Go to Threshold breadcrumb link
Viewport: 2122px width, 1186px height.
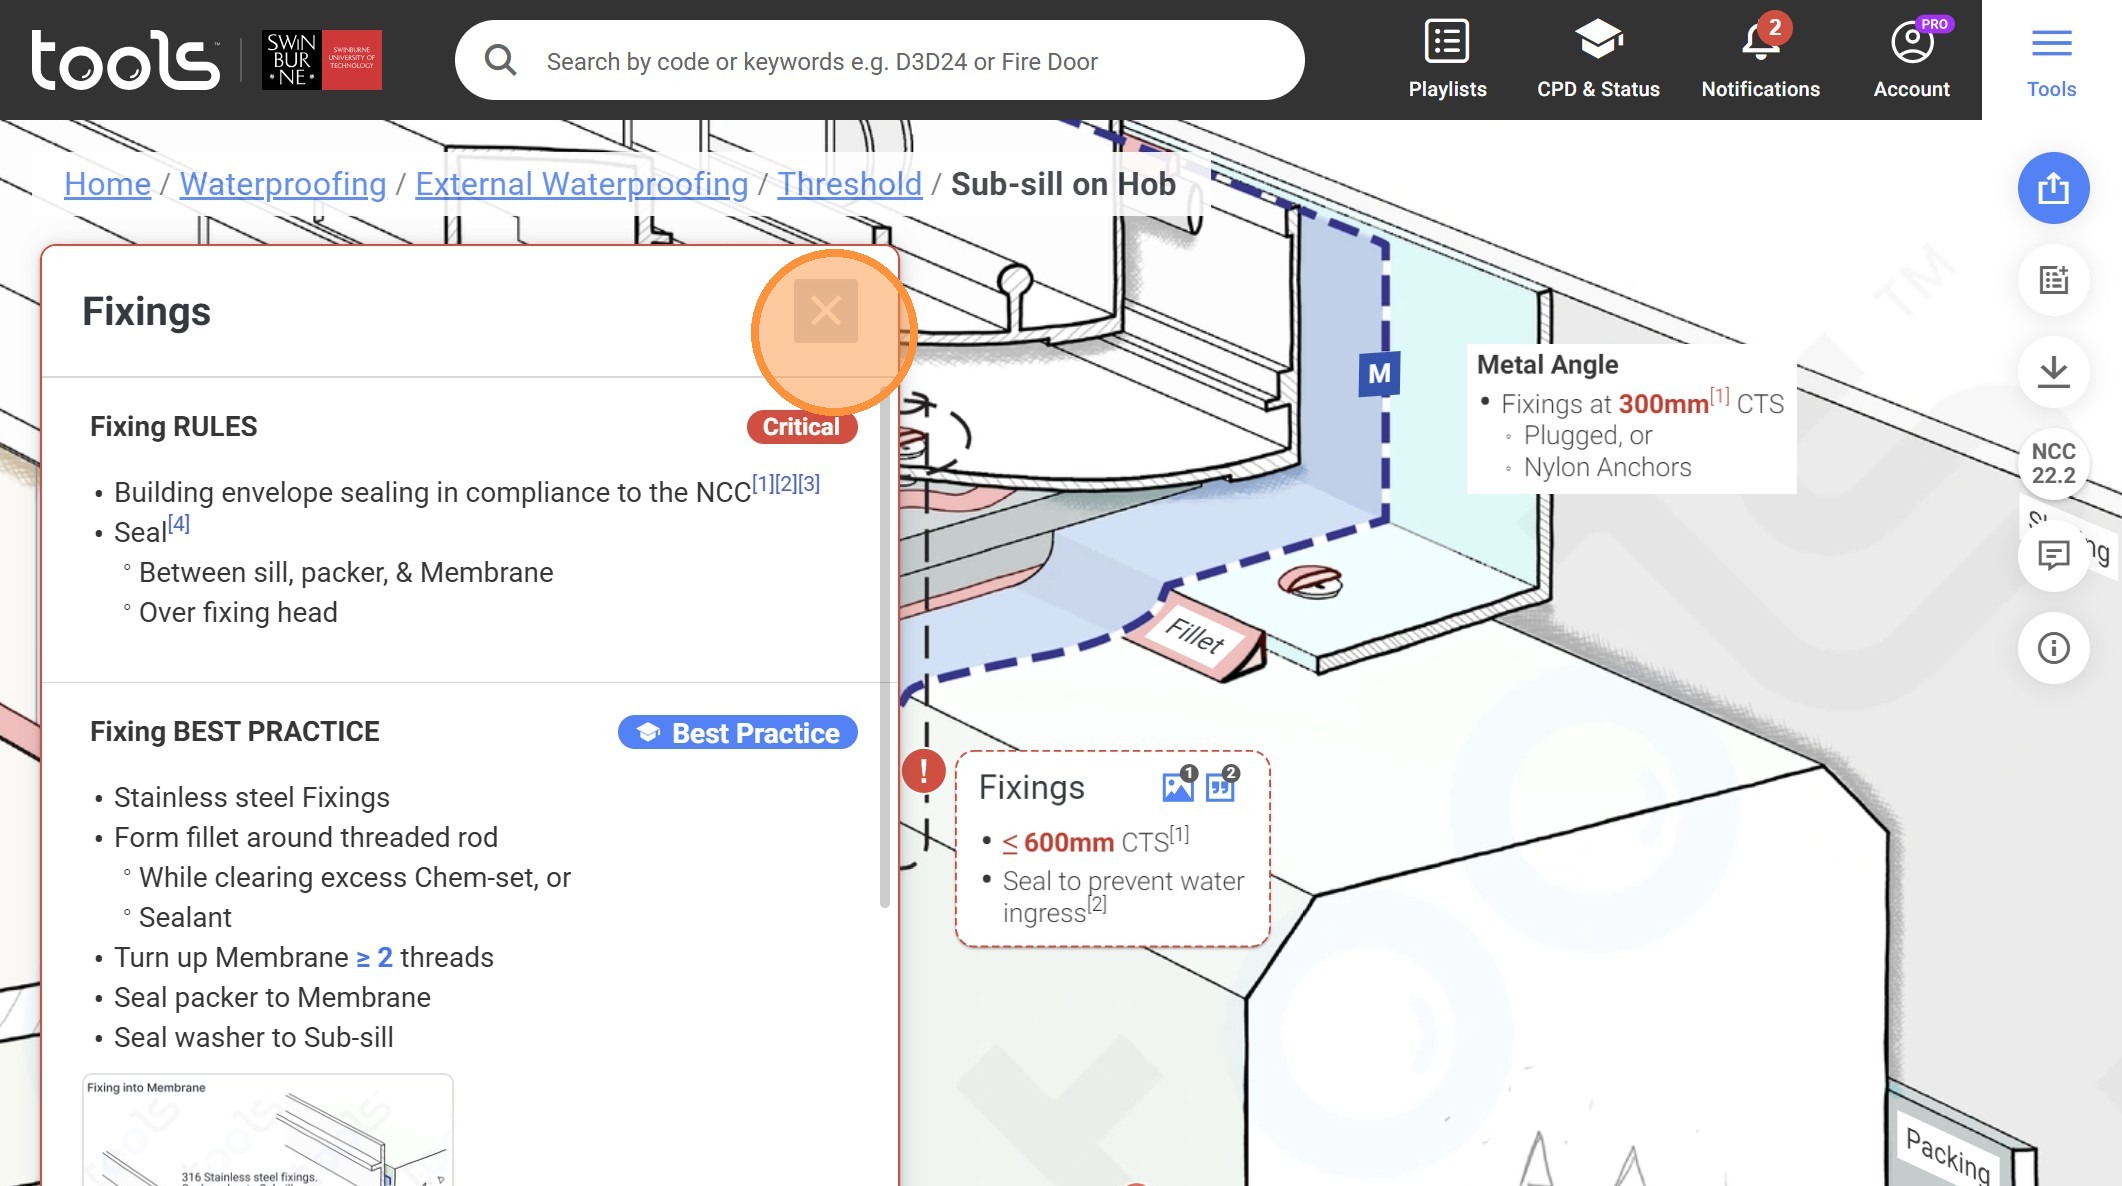(849, 184)
